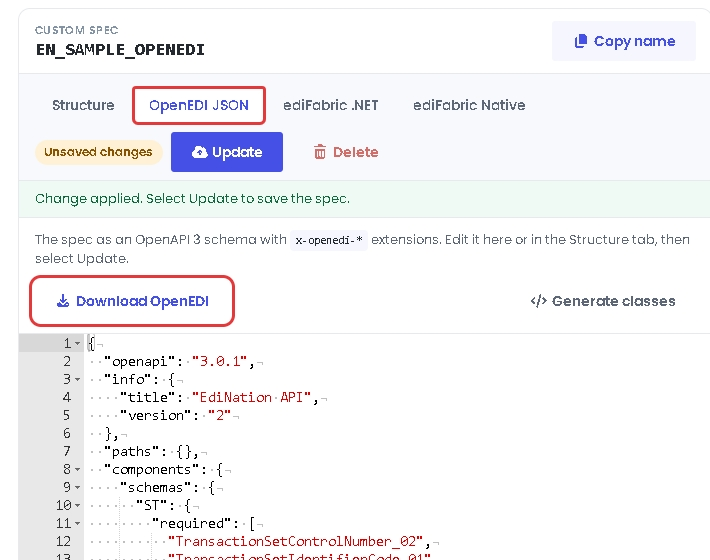Viewport: 710px width, 560px height.
Task: Click the "3.0.1" value in the editor
Action: click(x=220, y=361)
